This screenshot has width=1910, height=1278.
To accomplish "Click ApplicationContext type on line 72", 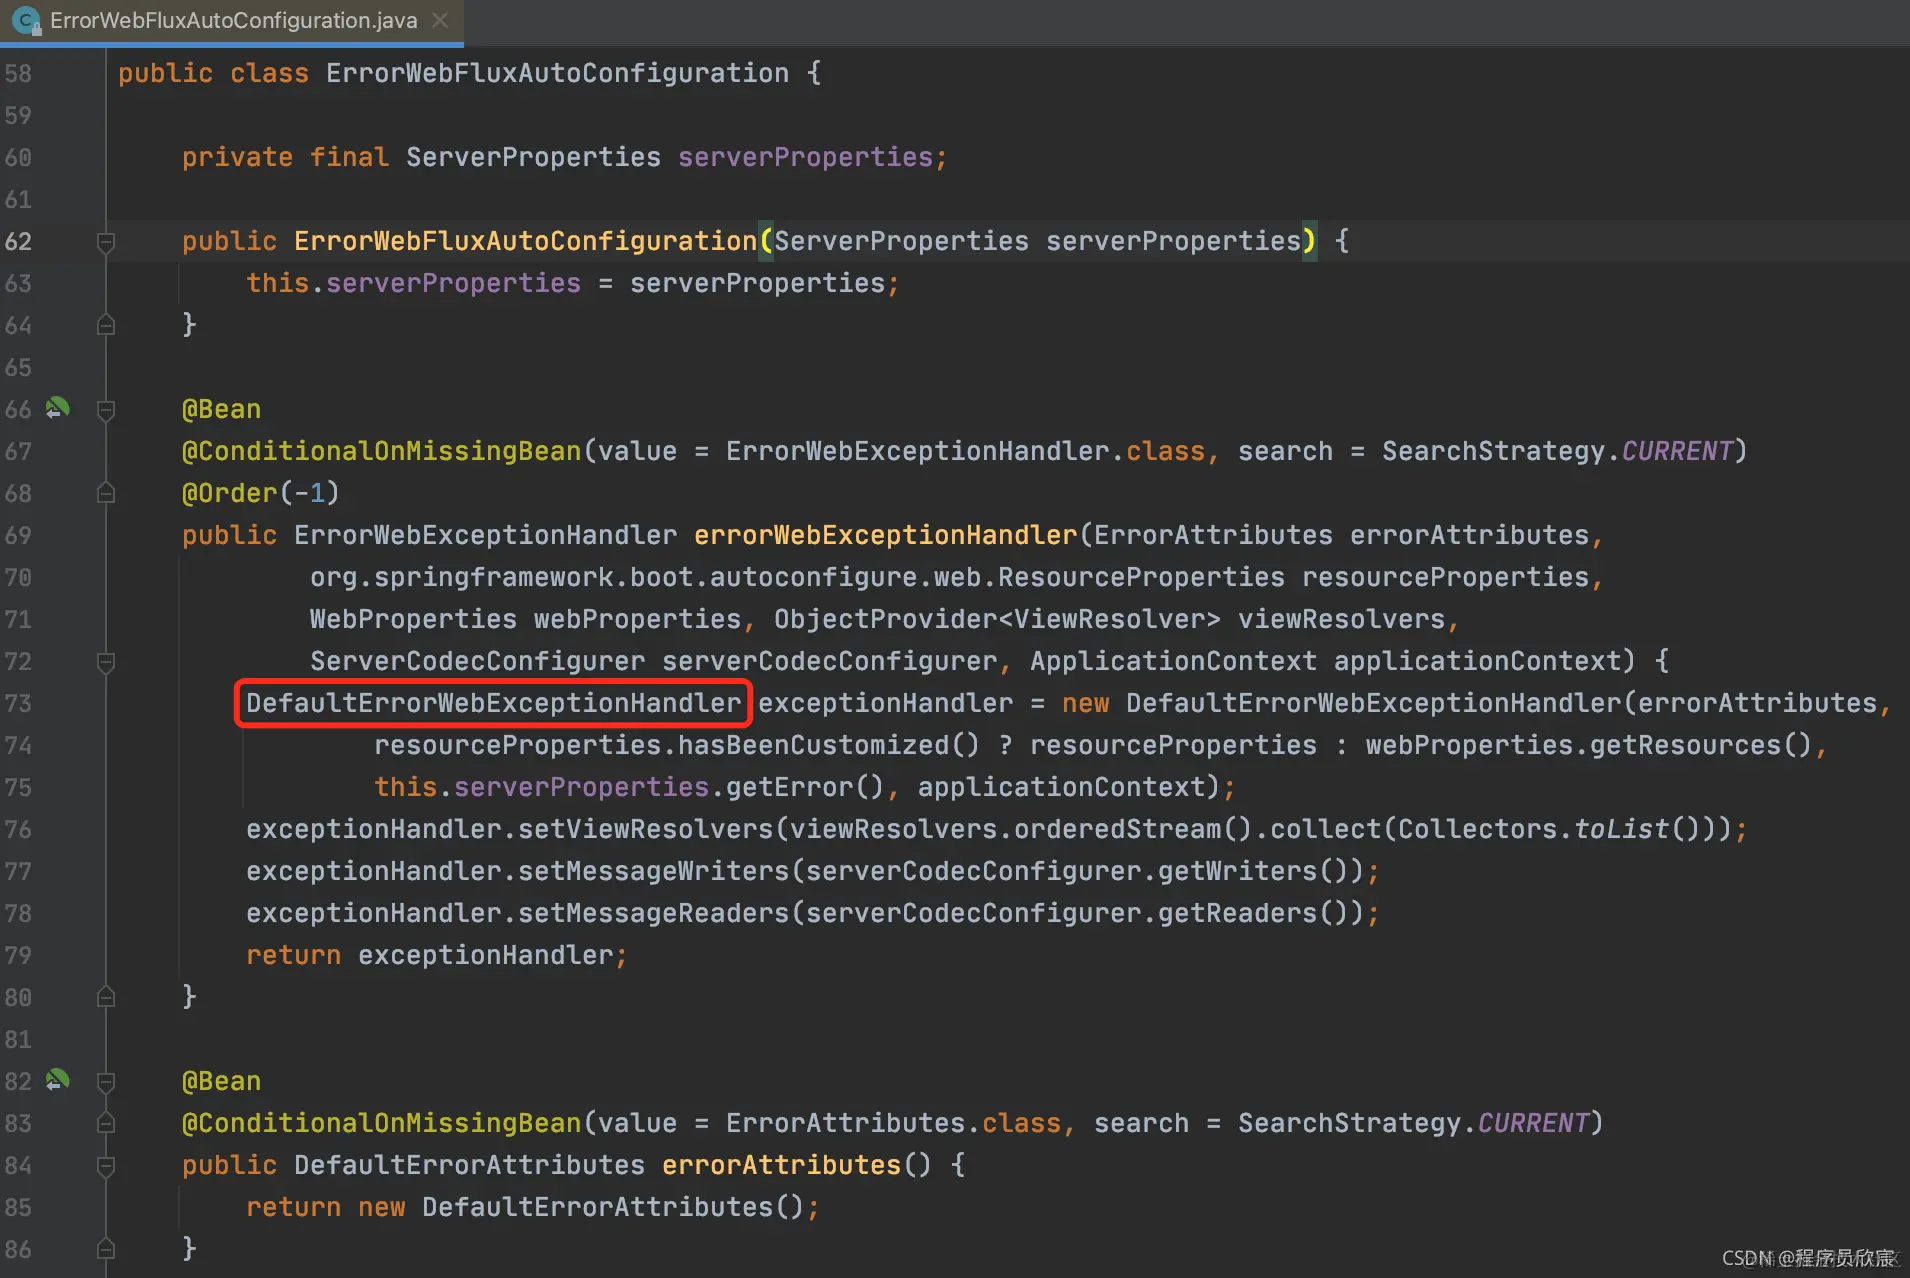I will coord(1173,661).
